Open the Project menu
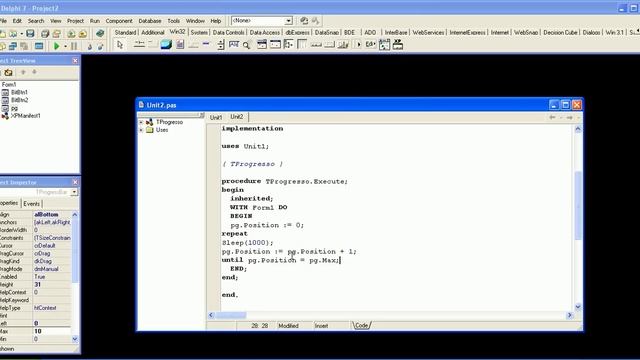This screenshot has height=360, width=640. coord(76,20)
